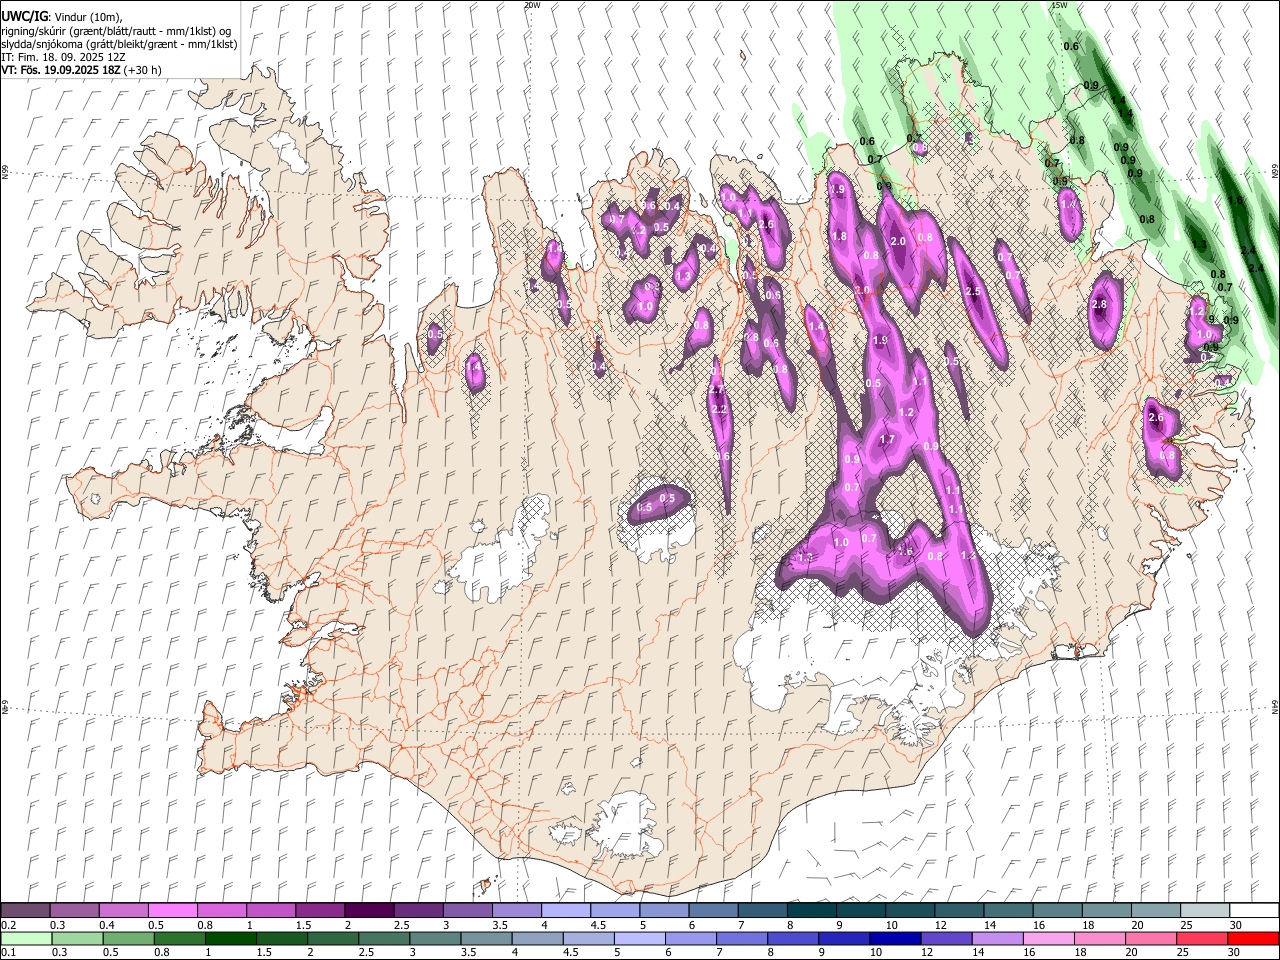Select the dark teal snow-scale swatch between 8 and 9
Image resolution: width=1280 pixels, height=960 pixels.
[811, 910]
